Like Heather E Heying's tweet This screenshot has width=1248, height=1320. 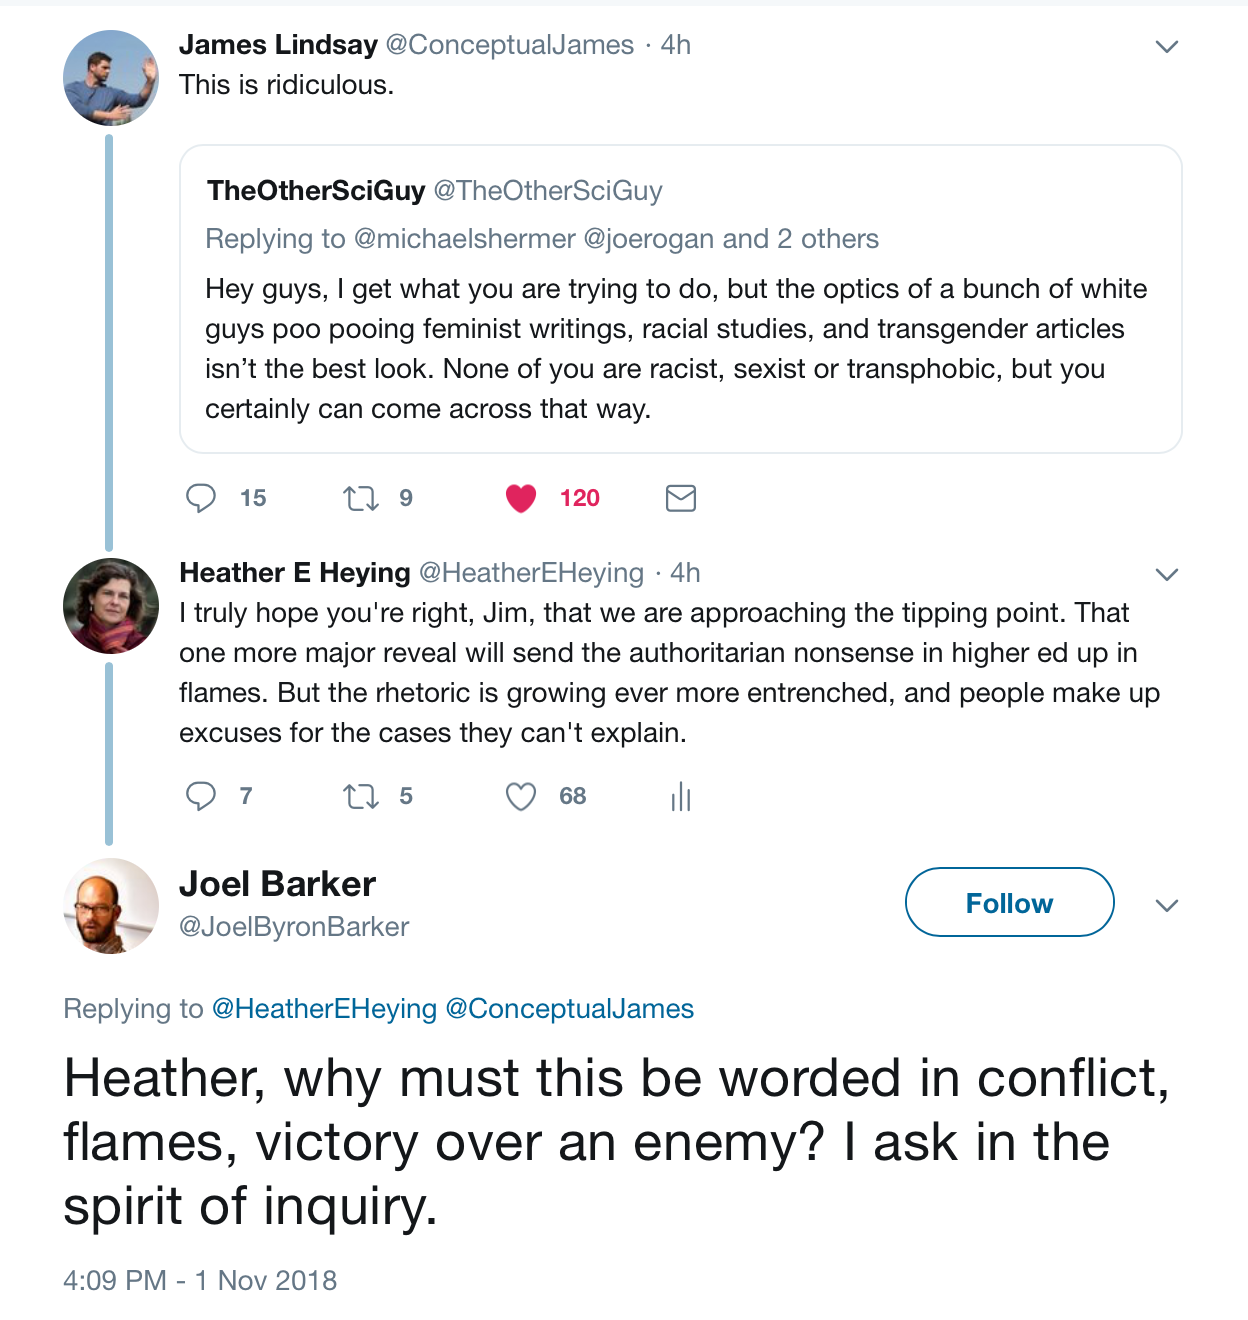pyautogui.click(x=521, y=796)
